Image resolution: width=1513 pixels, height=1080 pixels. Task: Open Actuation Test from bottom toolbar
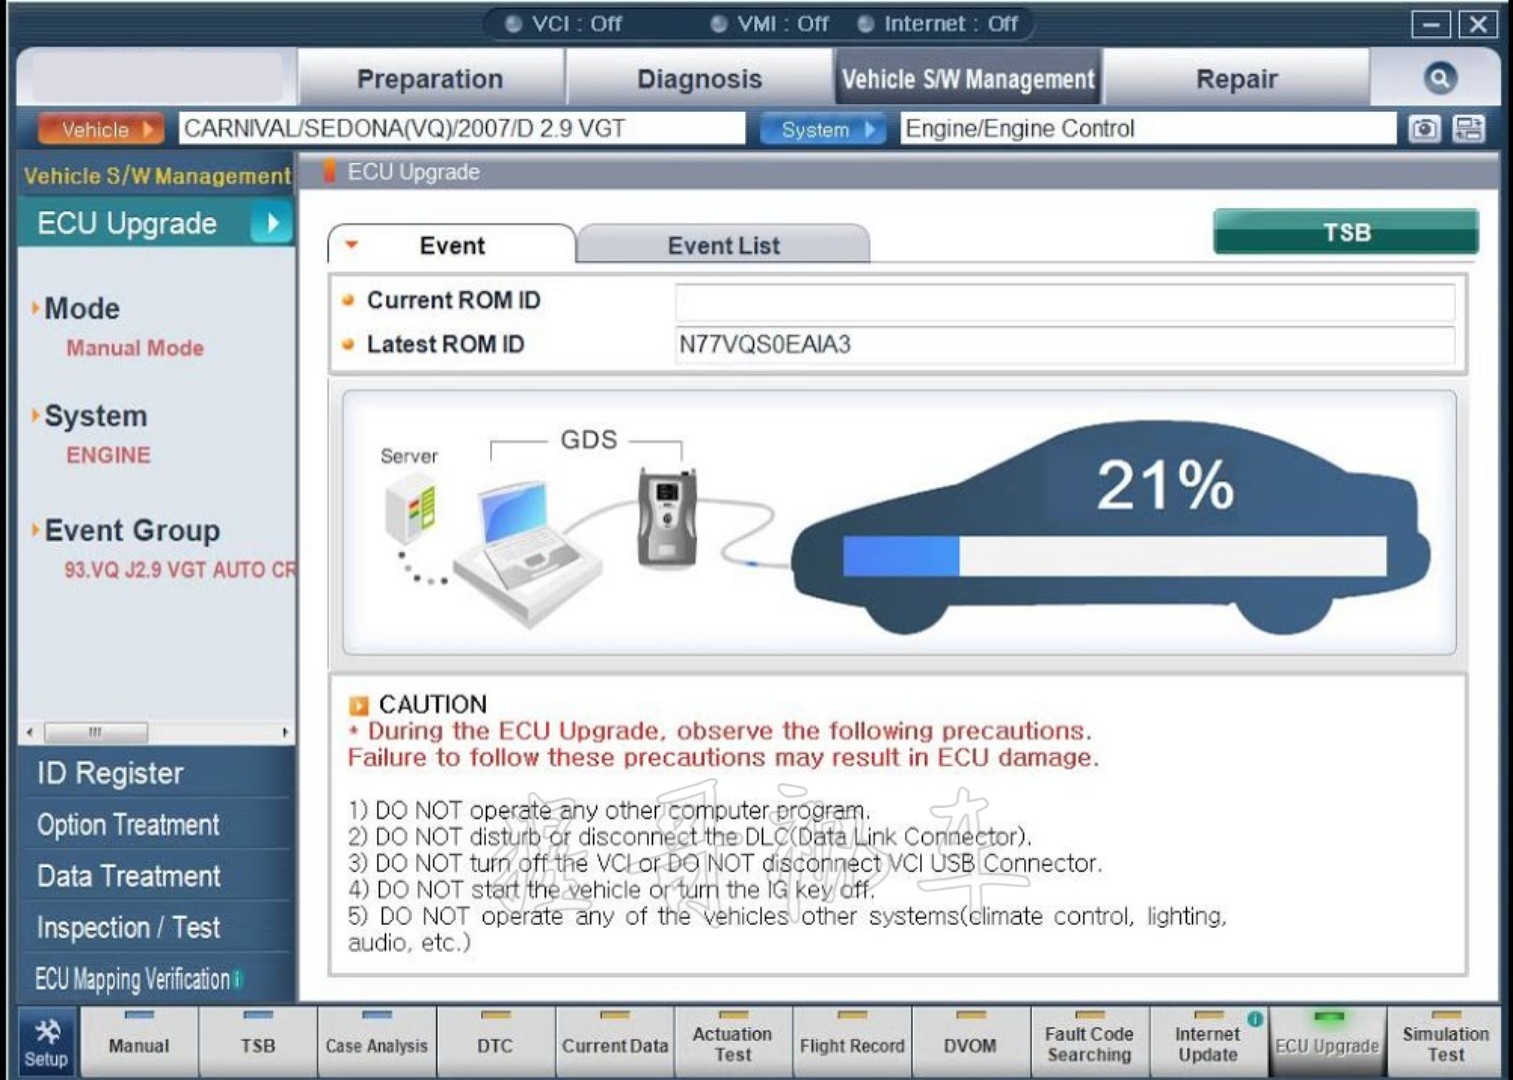click(x=733, y=1043)
